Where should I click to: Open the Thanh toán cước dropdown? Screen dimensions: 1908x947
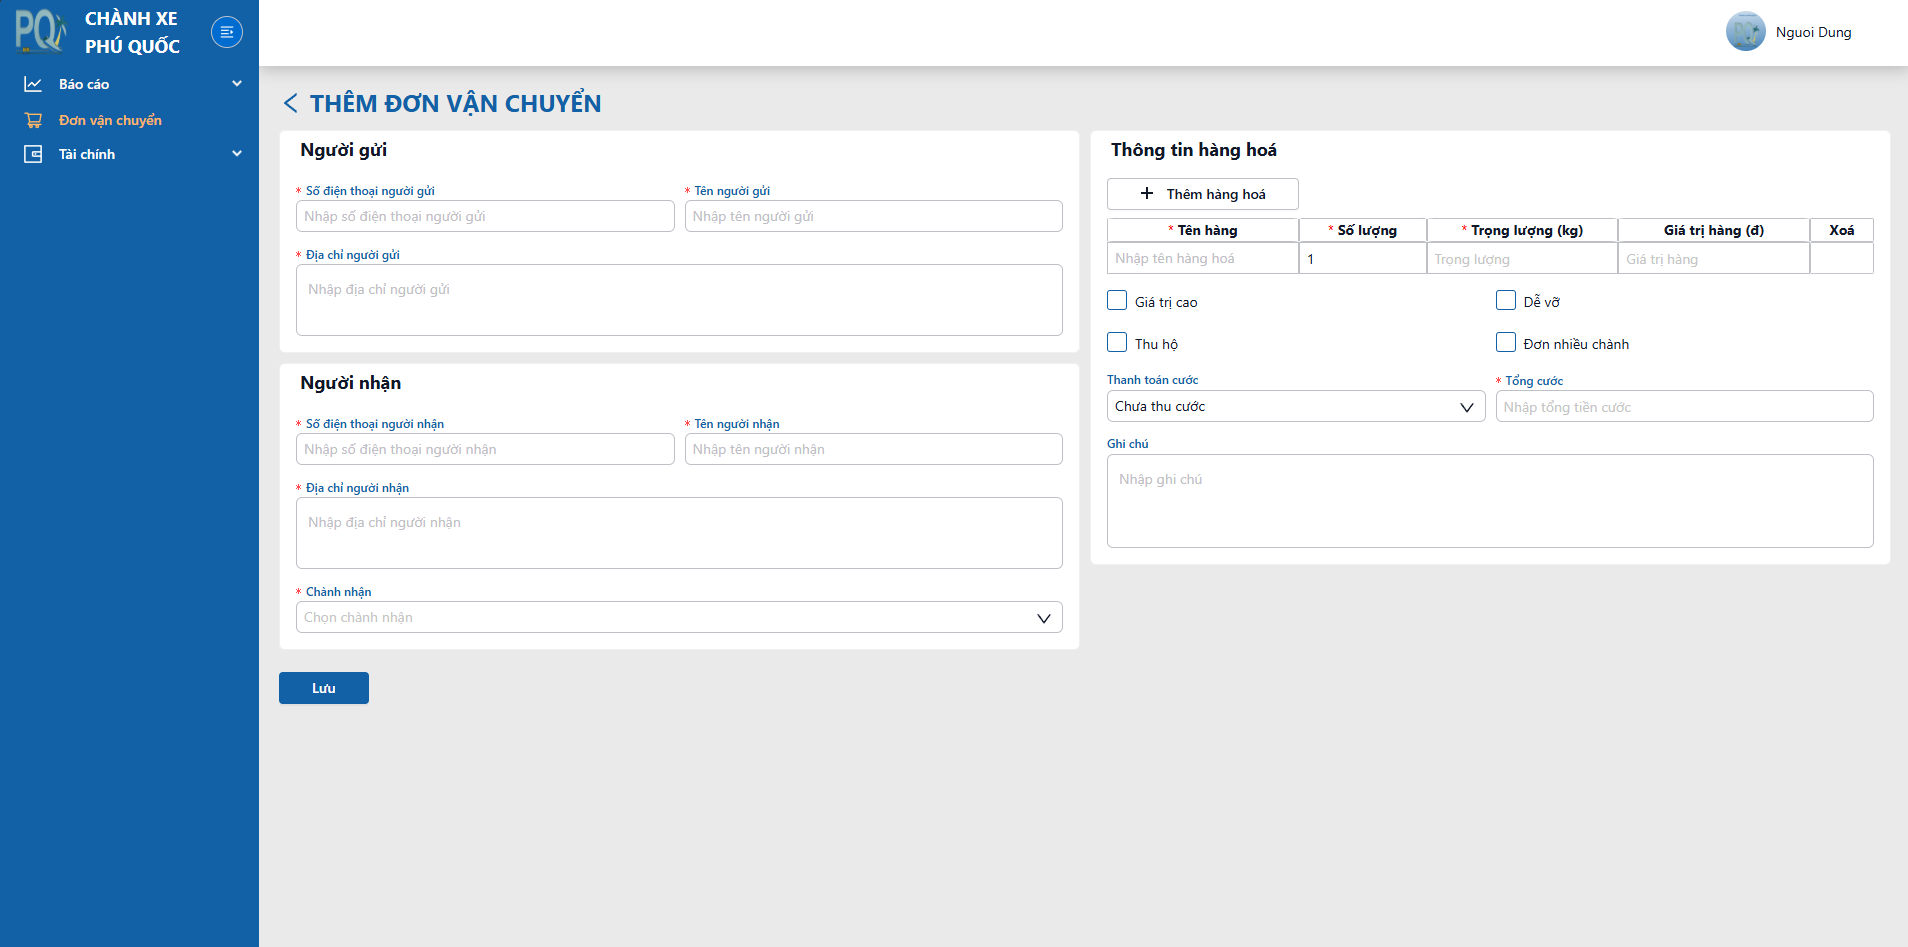1296,406
